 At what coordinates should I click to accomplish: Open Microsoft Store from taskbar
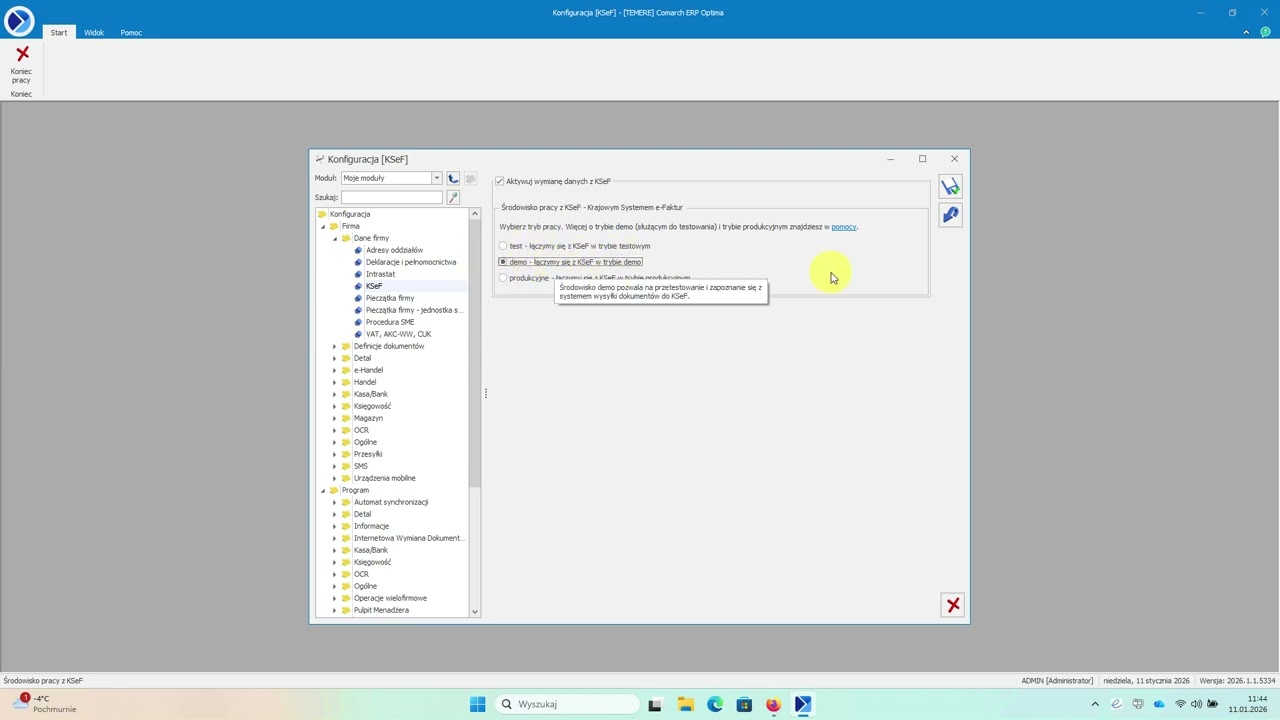(744, 704)
